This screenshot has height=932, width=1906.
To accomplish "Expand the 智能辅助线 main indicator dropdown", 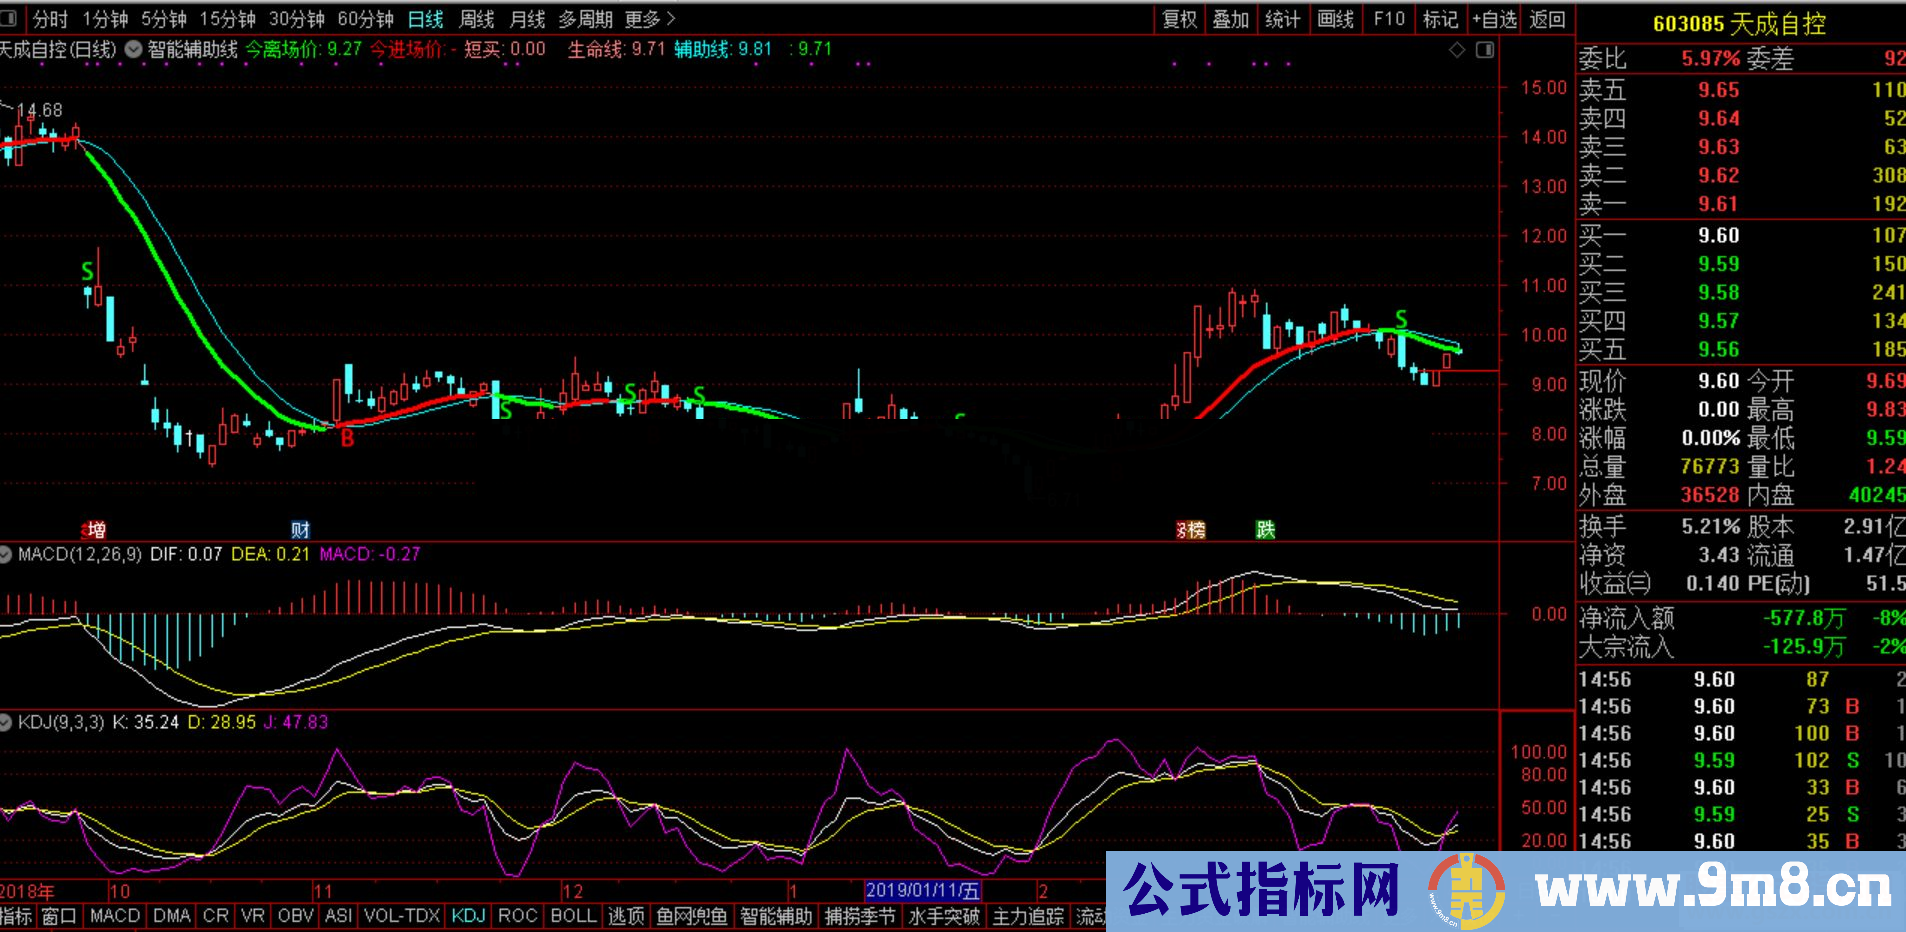I will pyautogui.click(x=133, y=49).
